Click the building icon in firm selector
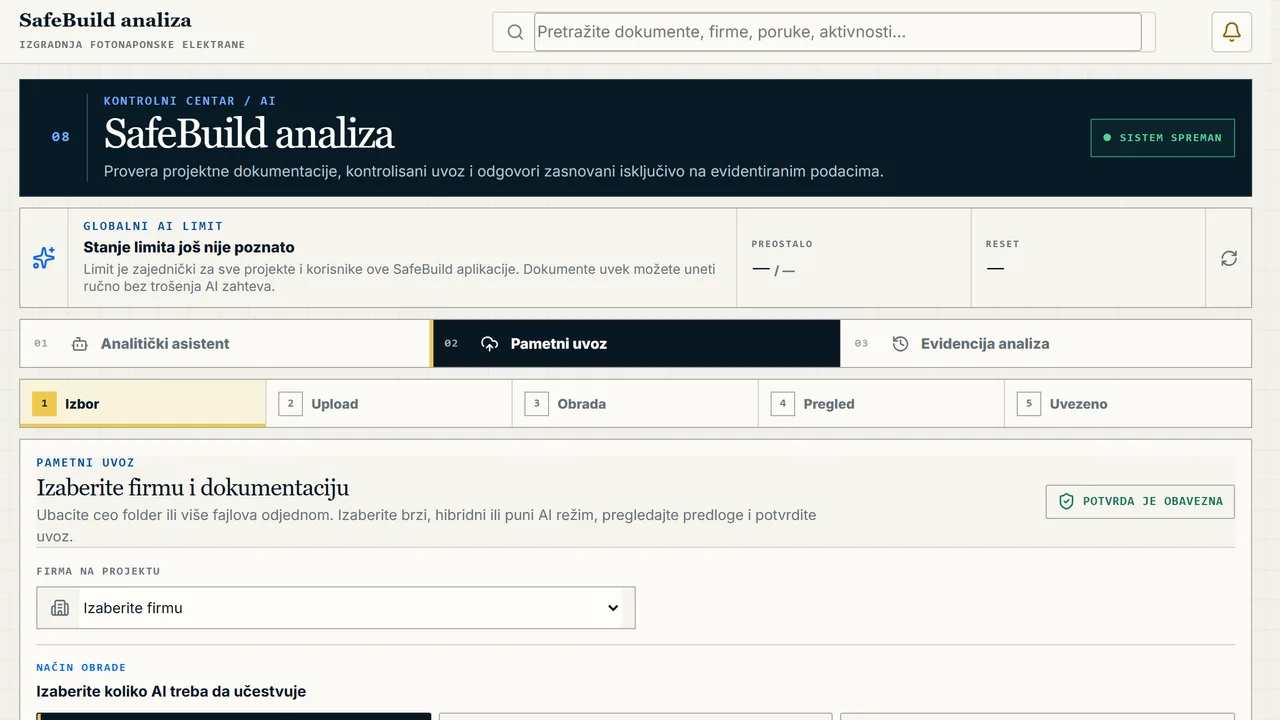The image size is (1280, 720). [x=60, y=608]
